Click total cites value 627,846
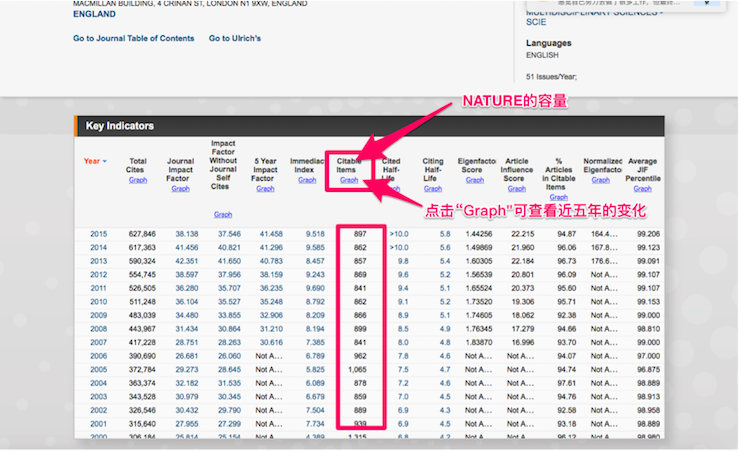This screenshot has height=451, width=740. (x=142, y=234)
